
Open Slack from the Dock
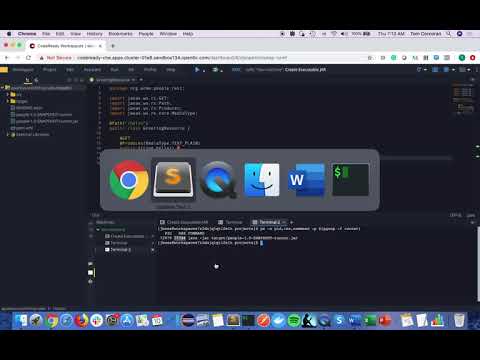[97, 320]
